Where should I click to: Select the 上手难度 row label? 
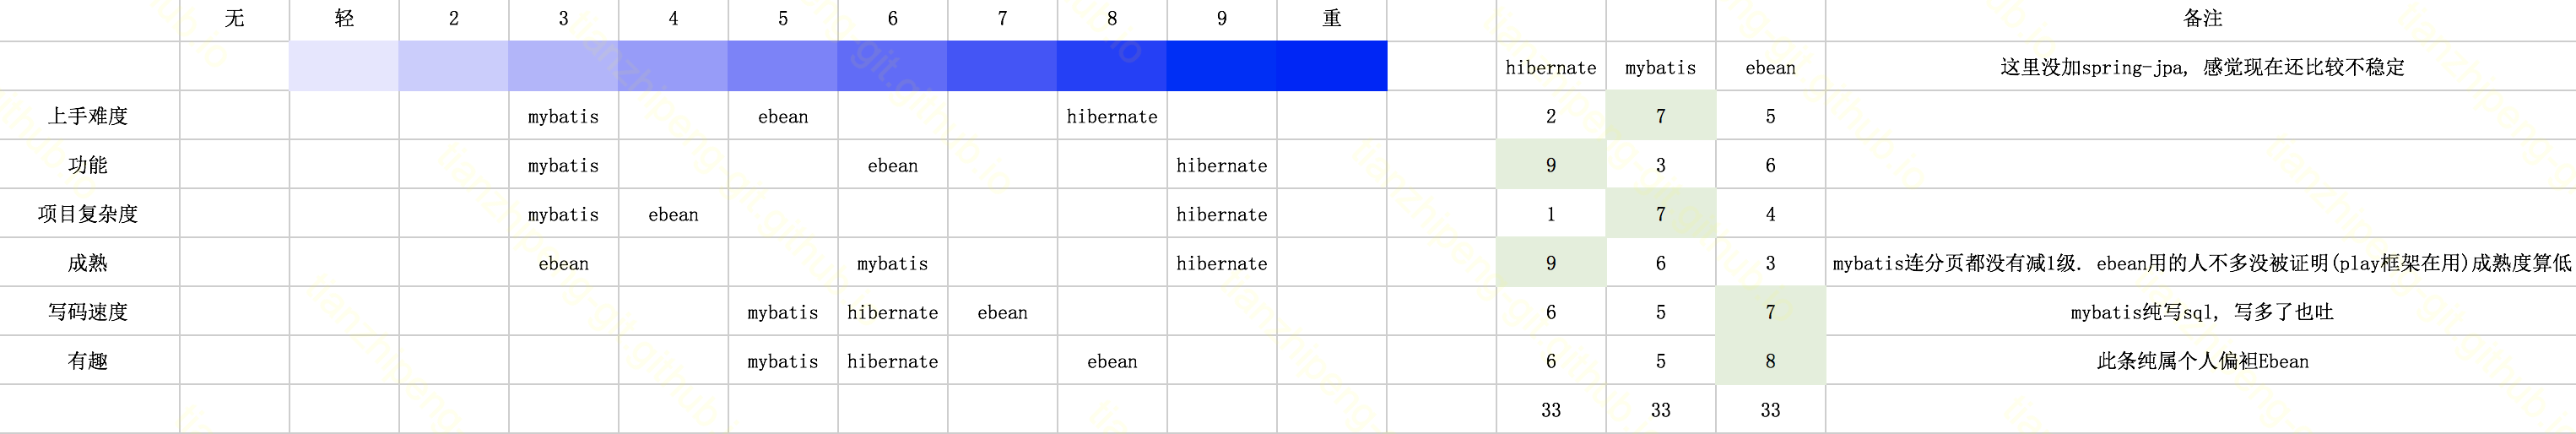pos(89,116)
